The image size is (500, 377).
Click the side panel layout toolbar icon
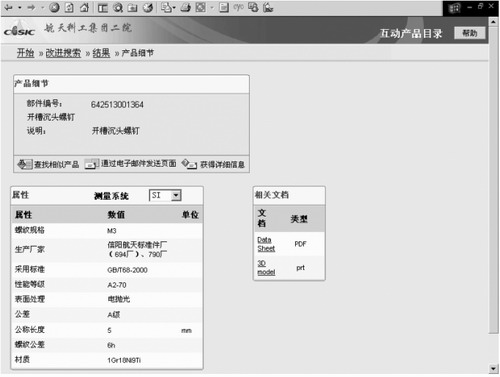click(x=103, y=7)
